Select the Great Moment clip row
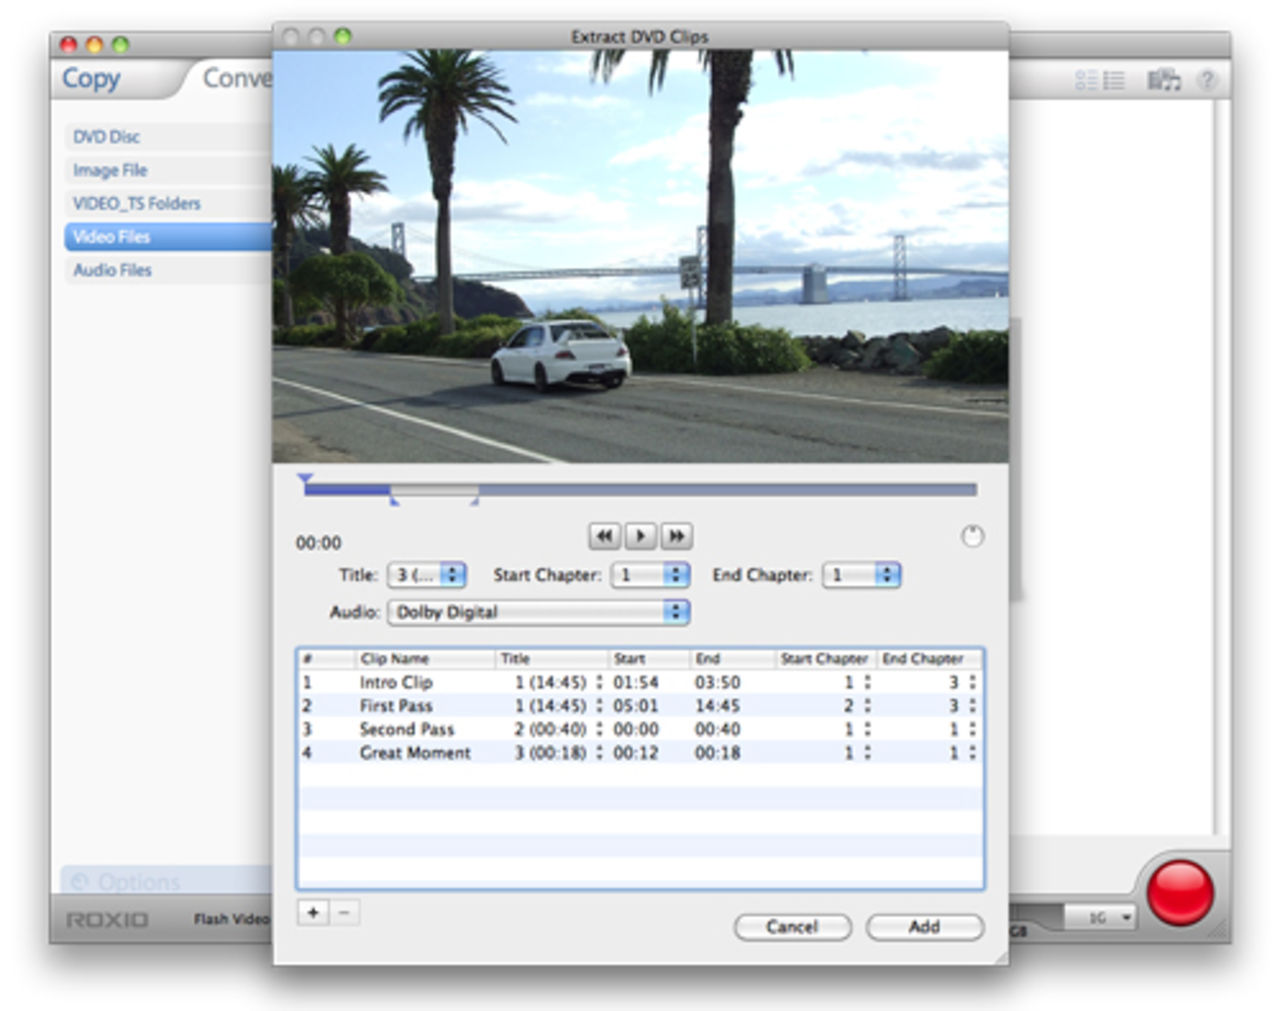Image resolution: width=1280 pixels, height=1011 pixels. 414,753
